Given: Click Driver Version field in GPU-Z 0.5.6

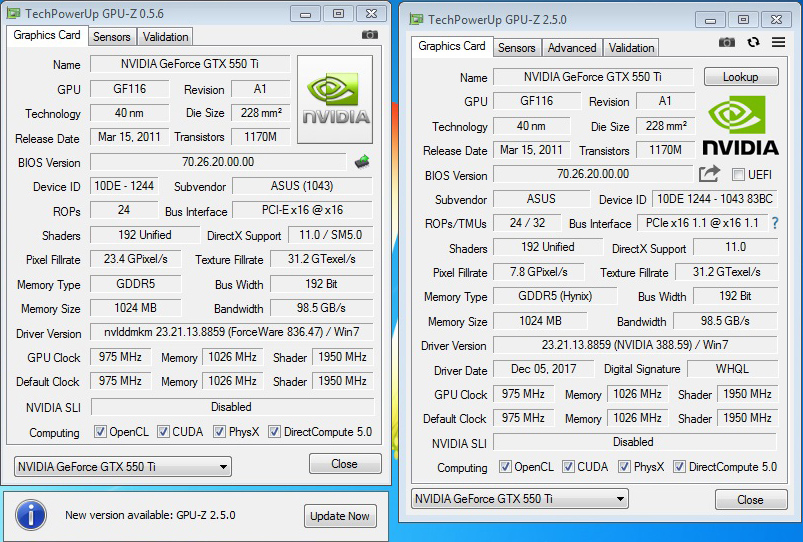Looking at the screenshot, I should tap(231, 332).
